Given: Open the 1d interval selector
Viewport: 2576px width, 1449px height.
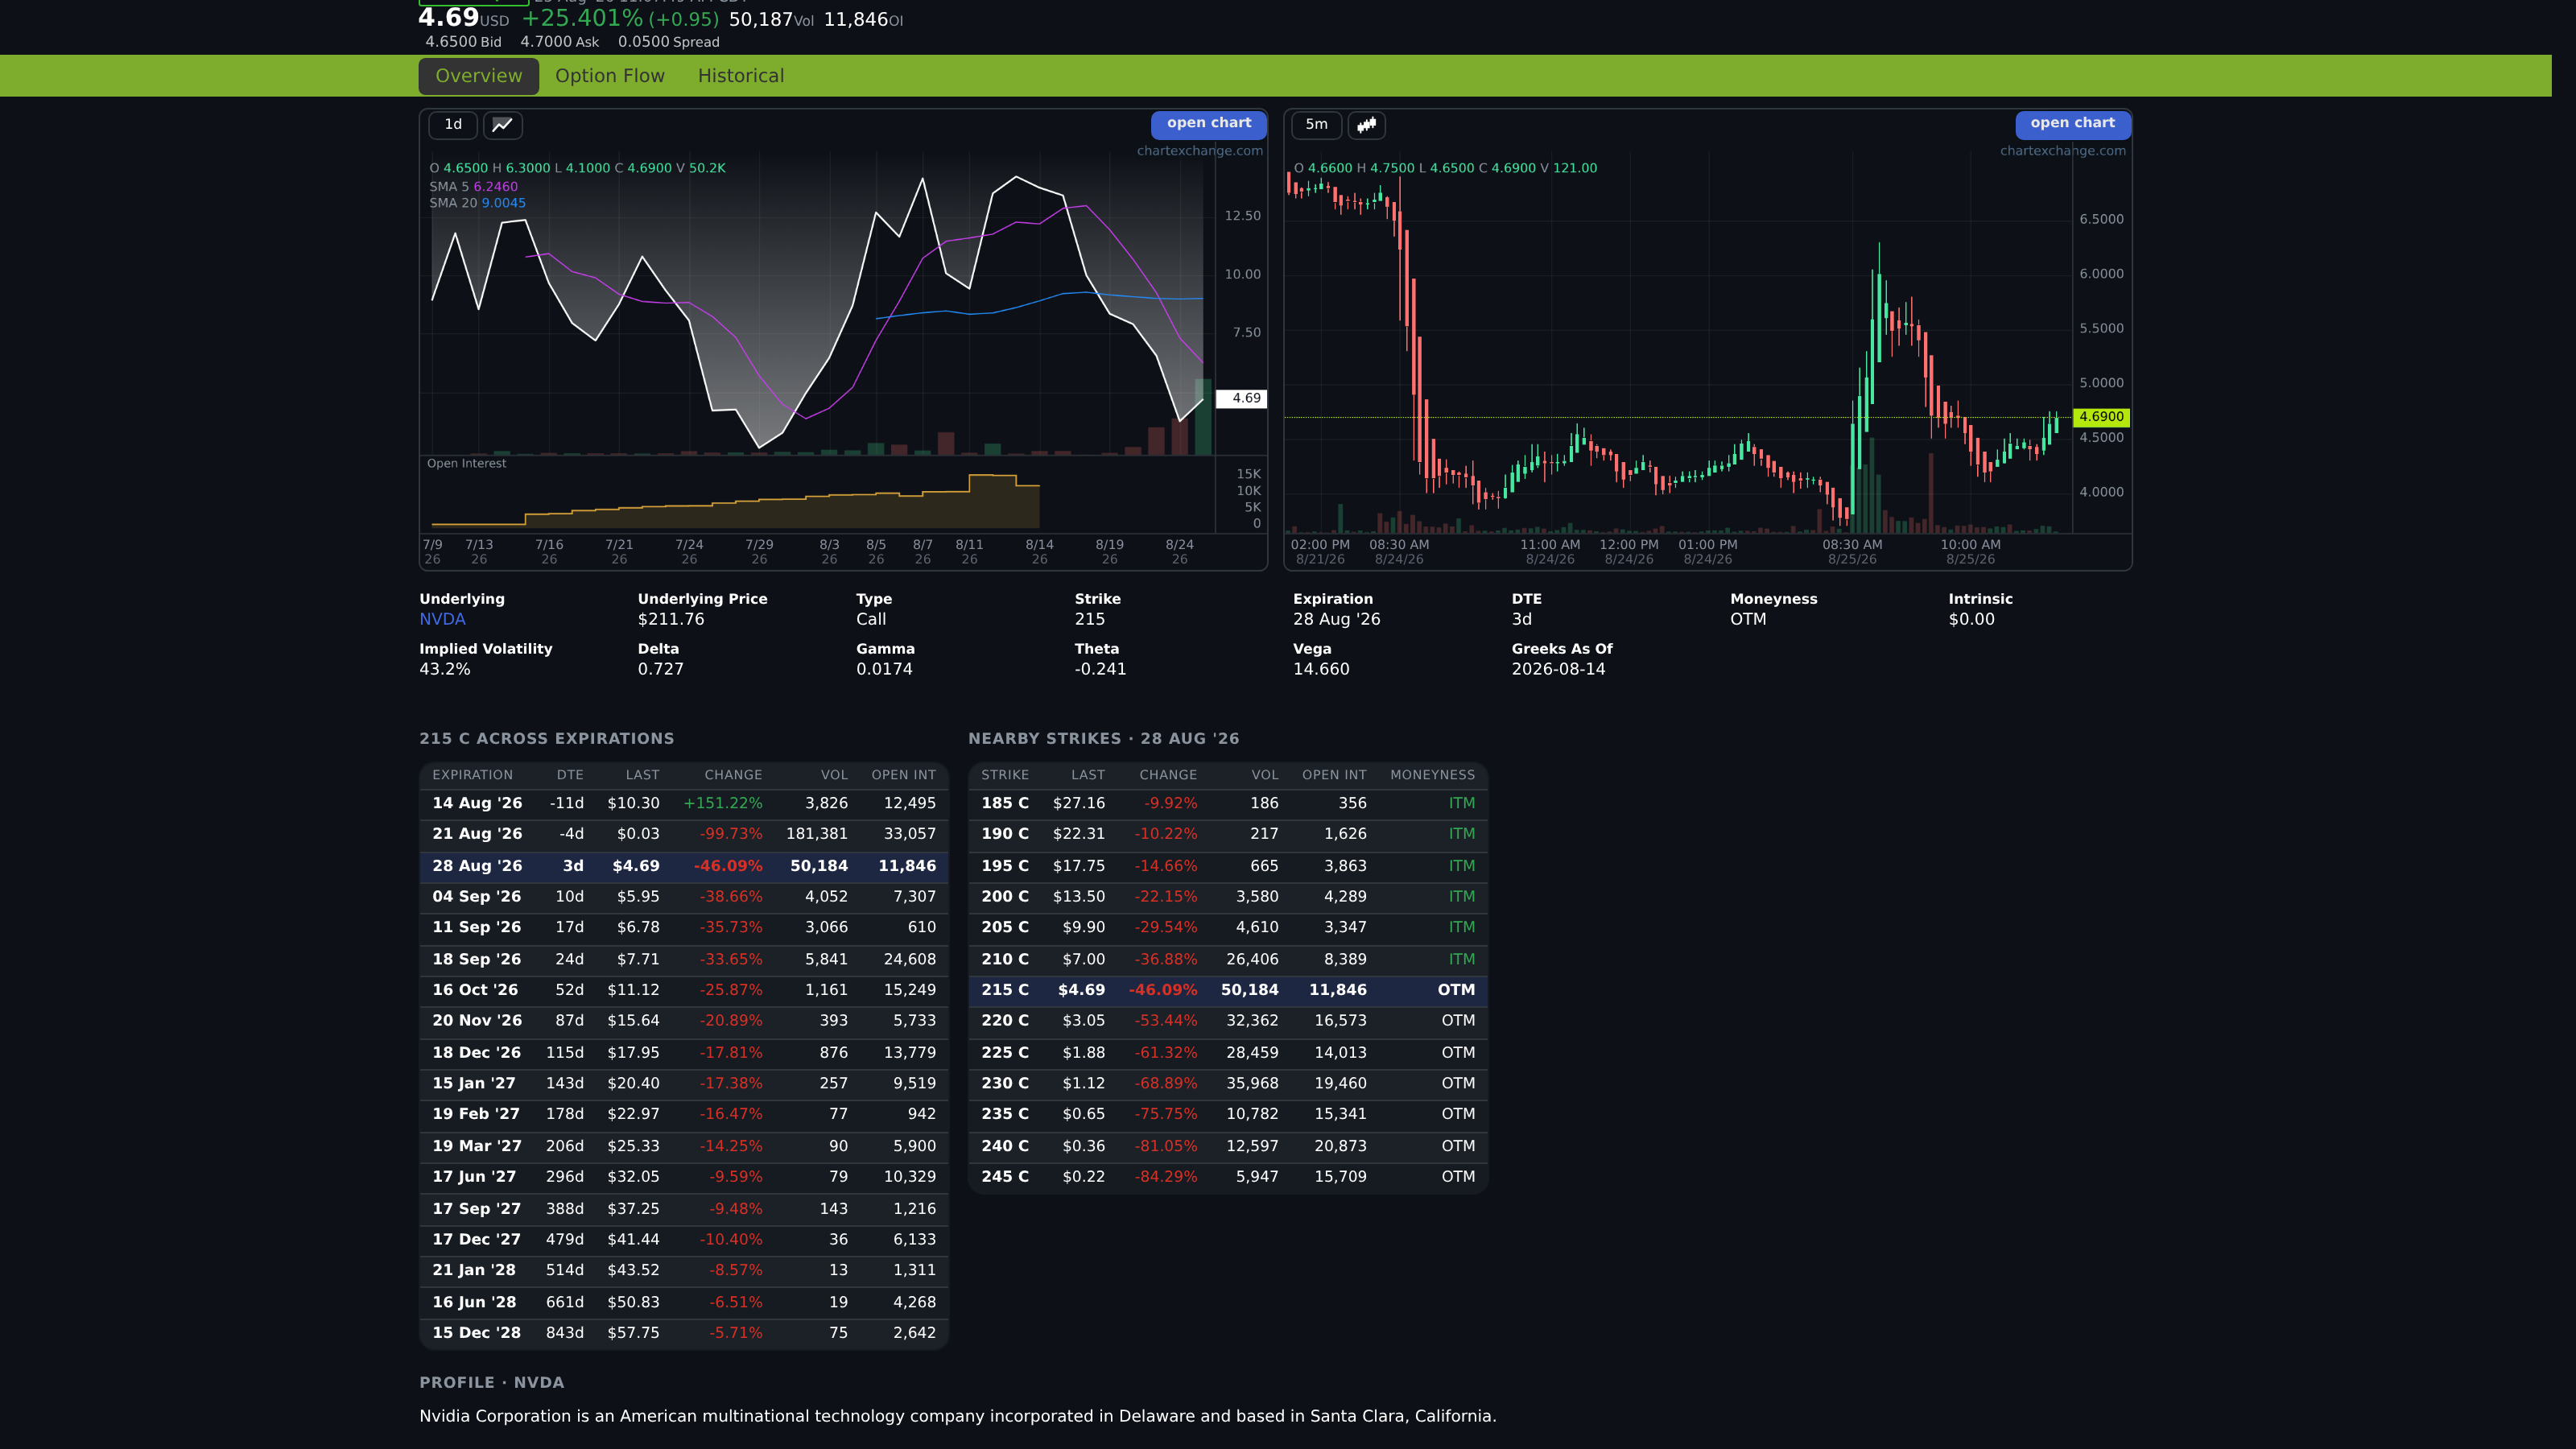Looking at the screenshot, I should click(453, 125).
